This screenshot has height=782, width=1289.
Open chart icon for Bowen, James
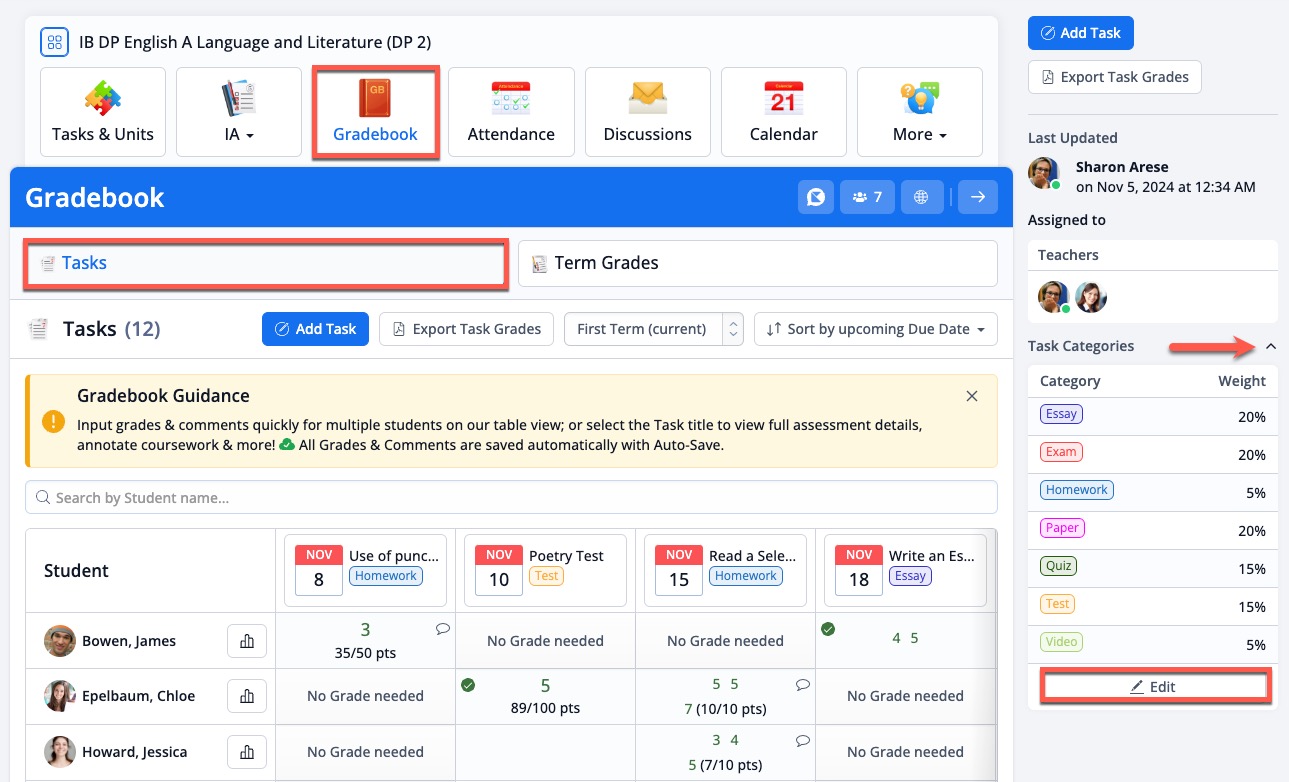pos(247,641)
